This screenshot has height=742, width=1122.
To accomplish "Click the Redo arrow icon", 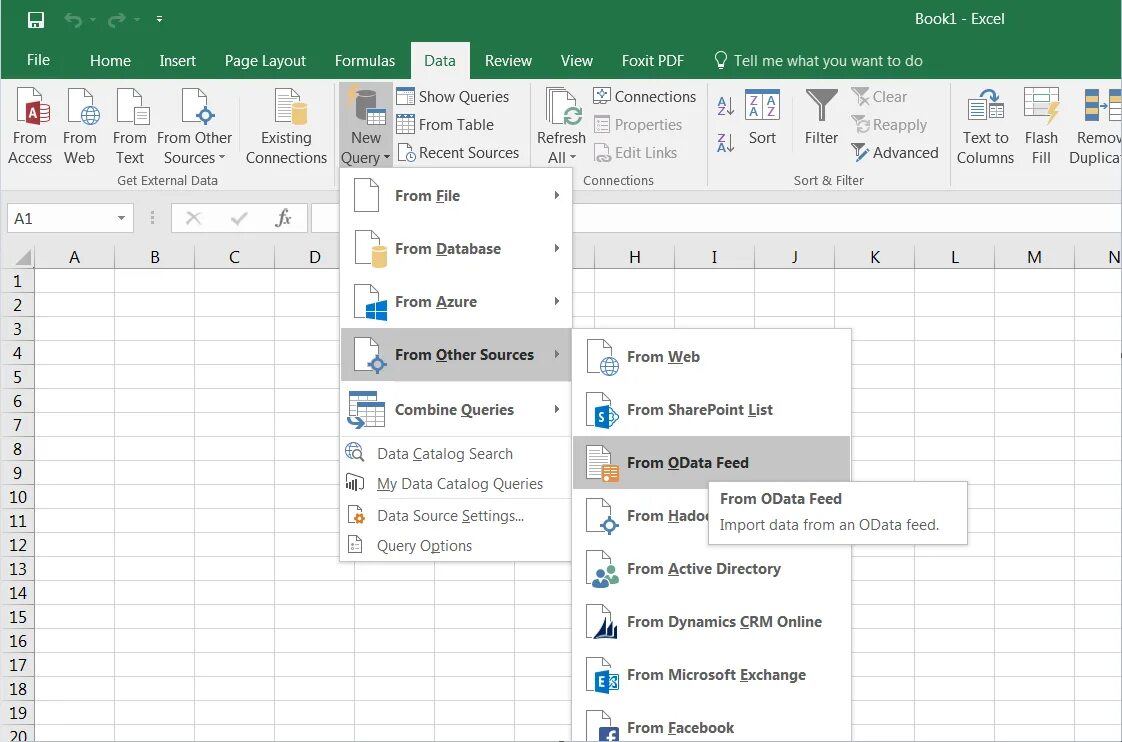I will point(117,19).
